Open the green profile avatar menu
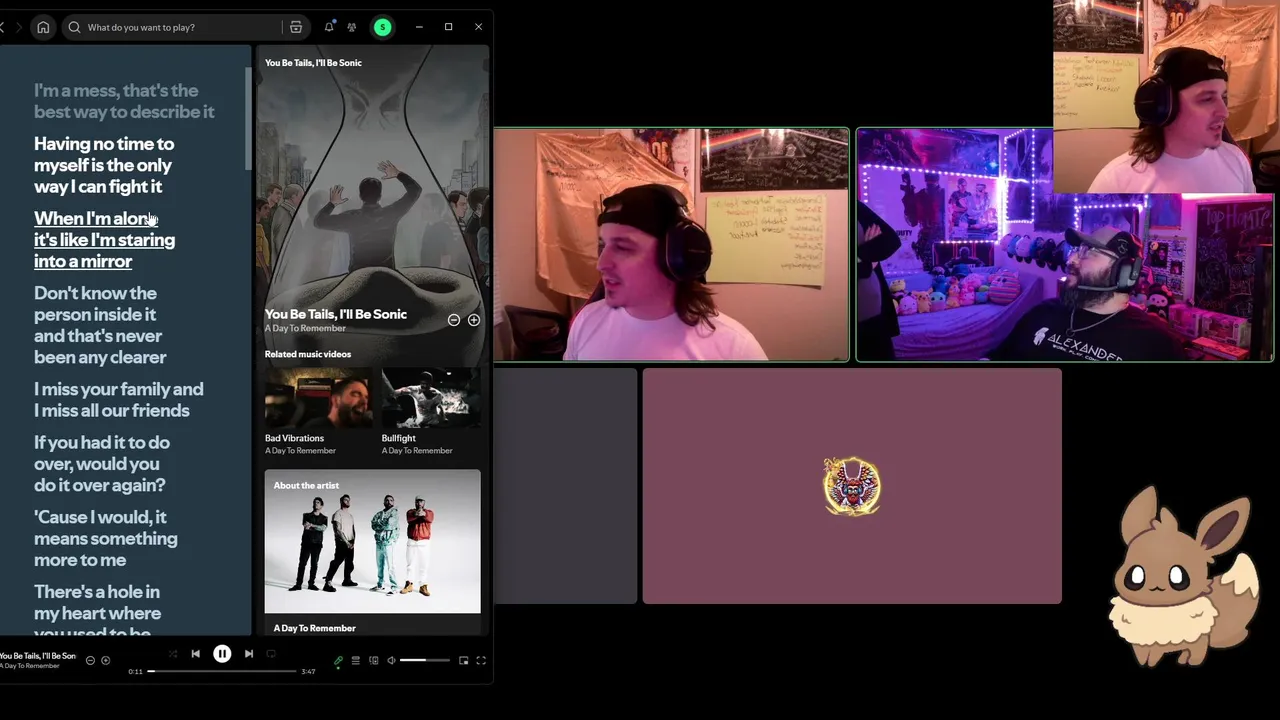This screenshot has width=1280, height=720. (x=382, y=27)
